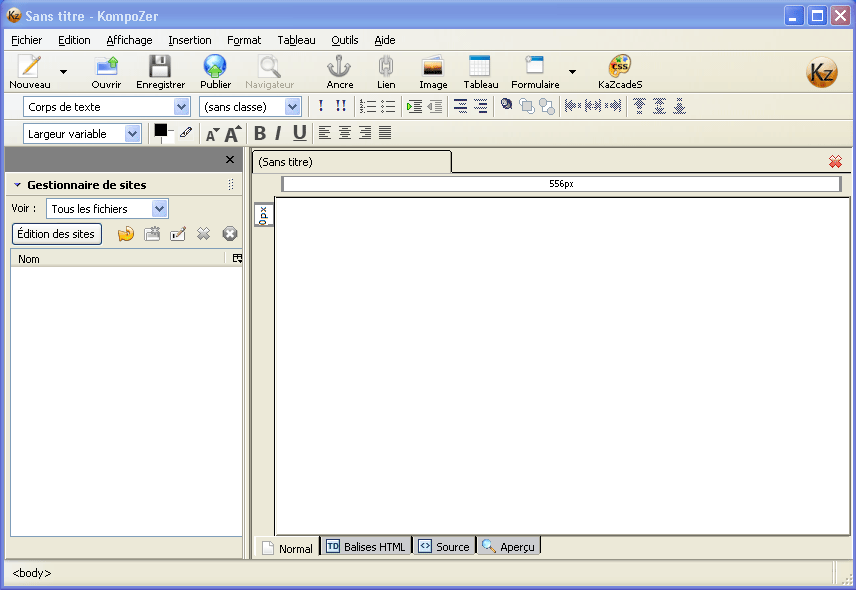Open the column picker beside Nom header
This screenshot has width=856, height=590.
pos(237,258)
